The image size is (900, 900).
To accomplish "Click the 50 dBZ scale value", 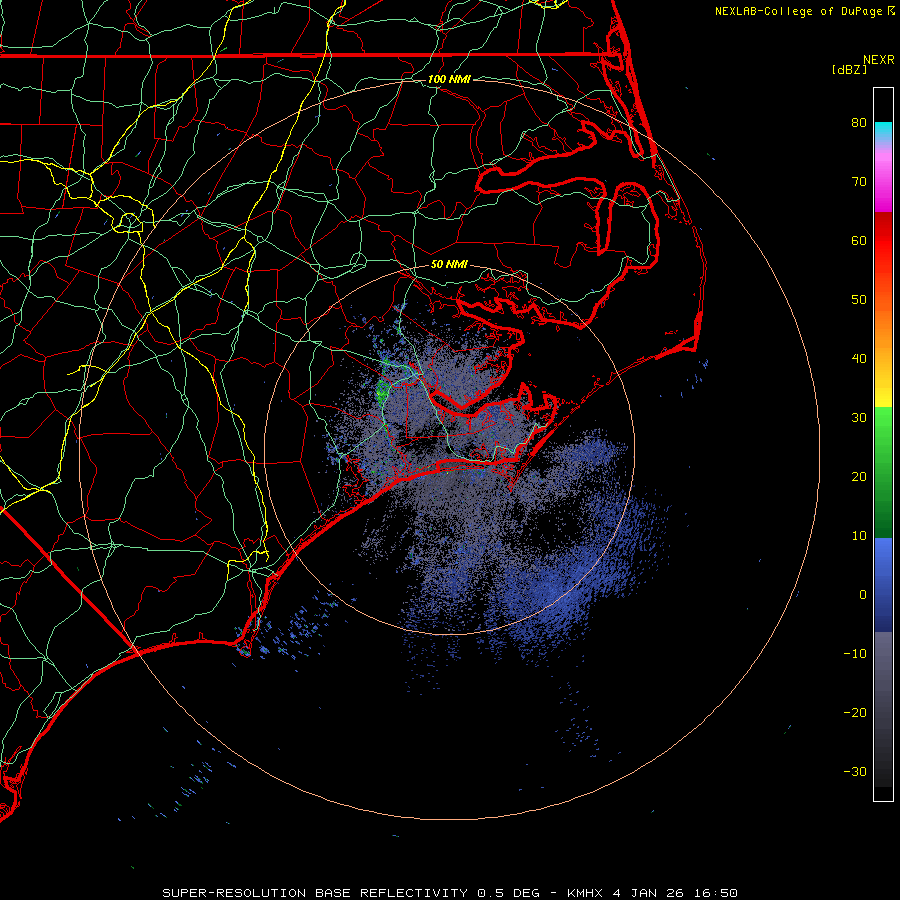I will (x=859, y=300).
